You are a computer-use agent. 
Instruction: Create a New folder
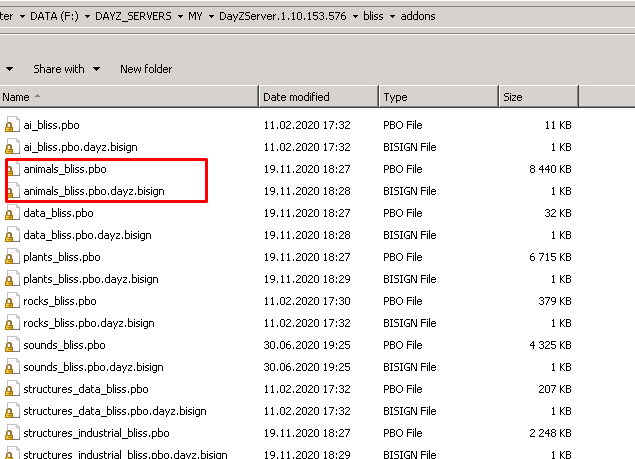tap(146, 69)
